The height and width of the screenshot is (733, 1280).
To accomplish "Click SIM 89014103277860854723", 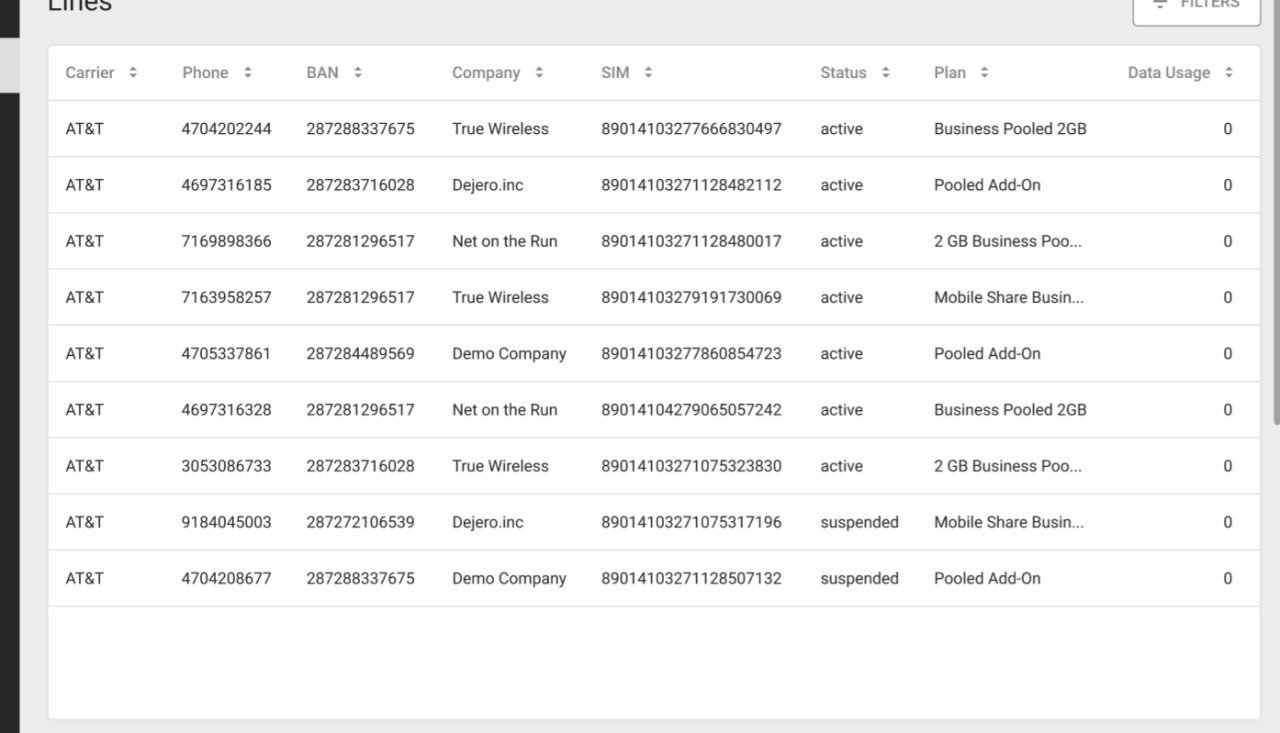I will (691, 353).
